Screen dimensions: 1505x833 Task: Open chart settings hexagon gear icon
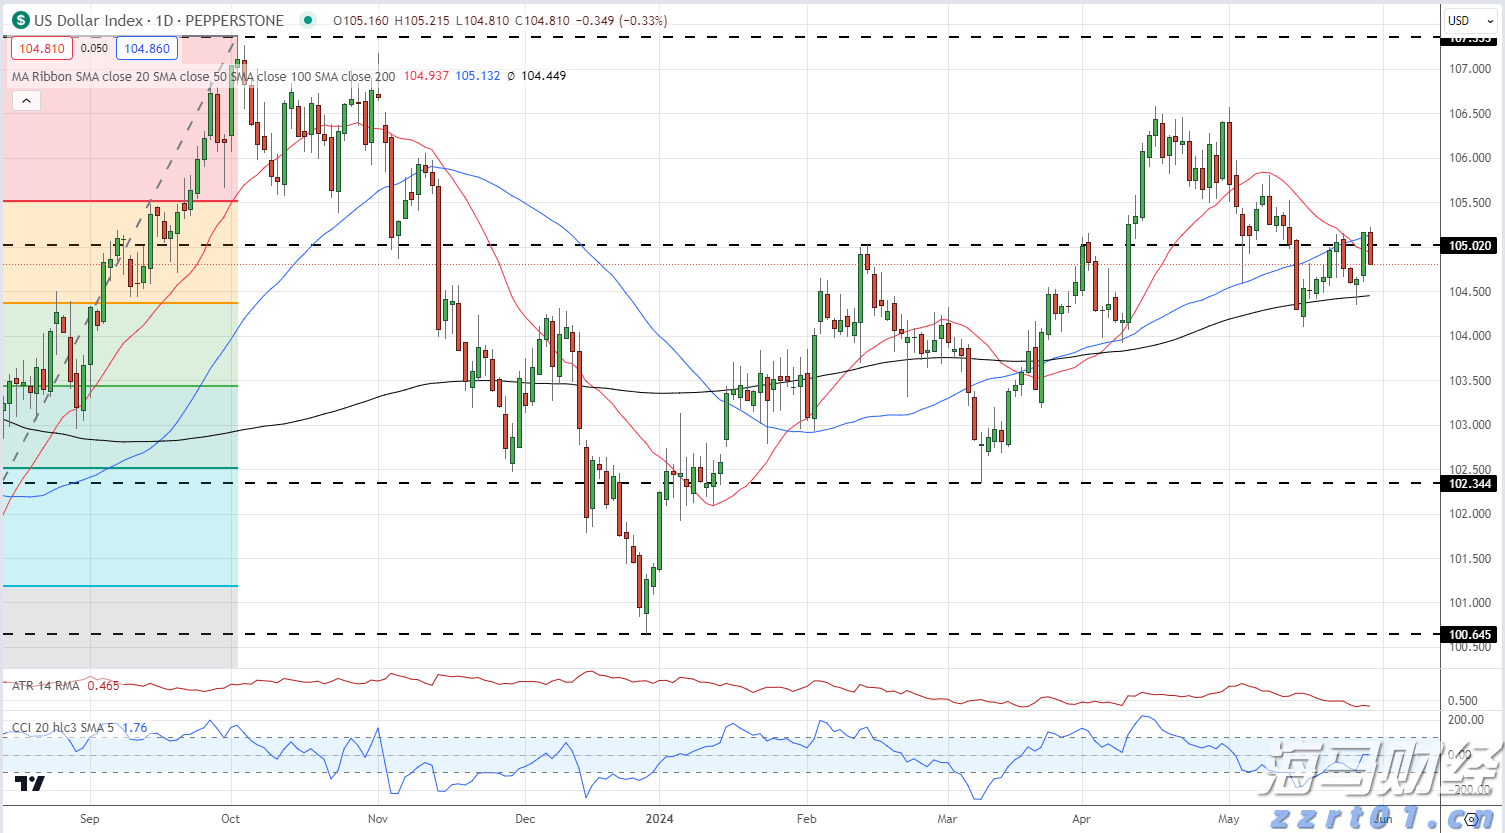1472,820
